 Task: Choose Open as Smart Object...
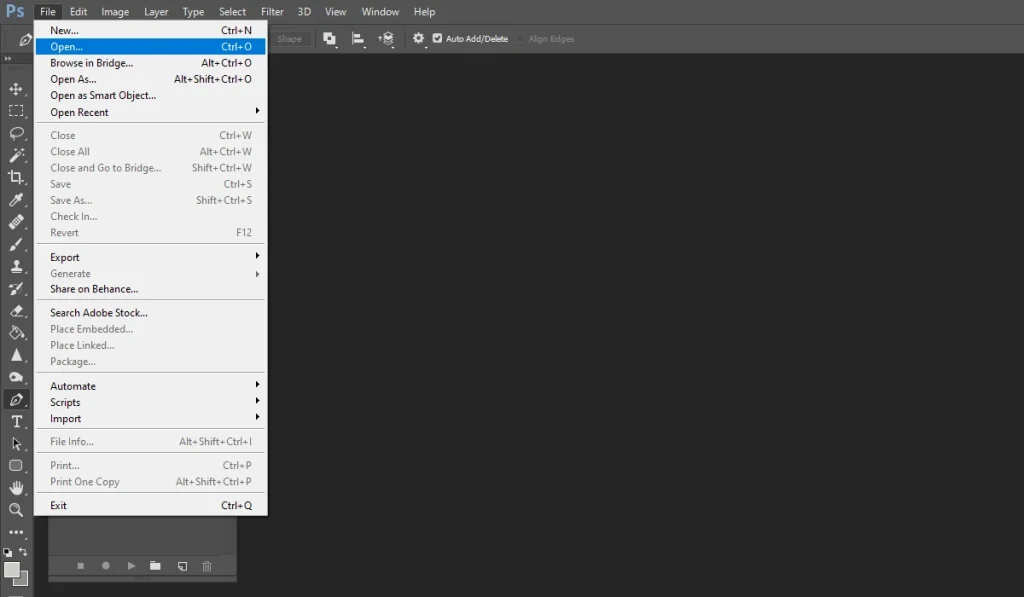click(150, 95)
